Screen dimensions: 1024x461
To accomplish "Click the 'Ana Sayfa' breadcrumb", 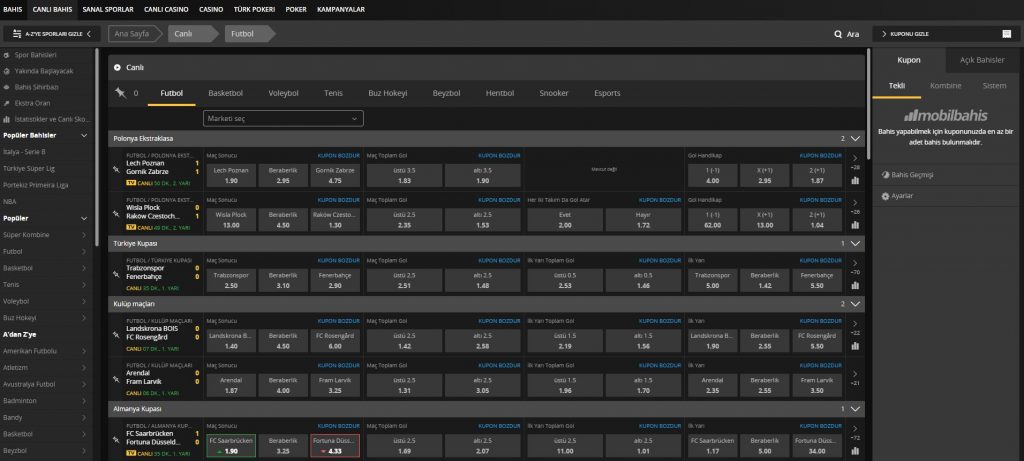I will 133,34.
